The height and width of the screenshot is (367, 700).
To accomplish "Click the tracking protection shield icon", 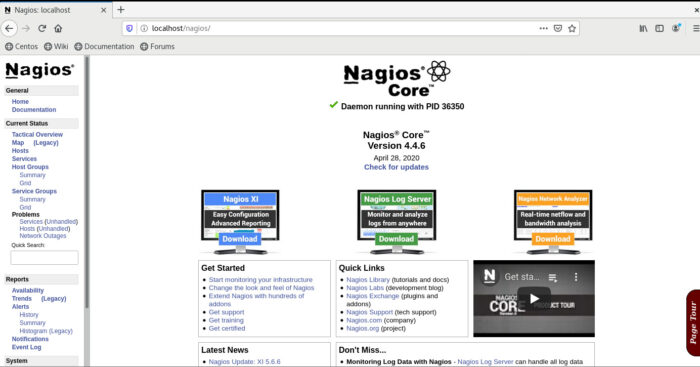I will 129,29.
